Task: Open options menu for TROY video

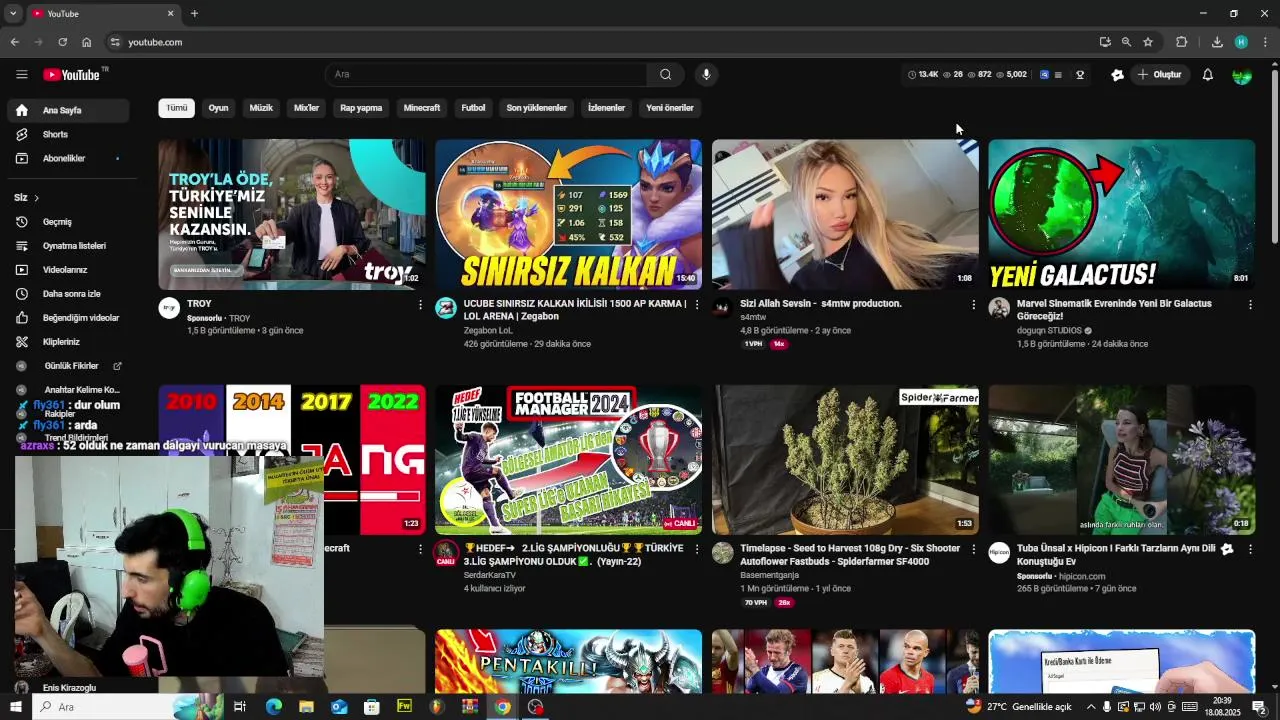Action: pyautogui.click(x=420, y=305)
